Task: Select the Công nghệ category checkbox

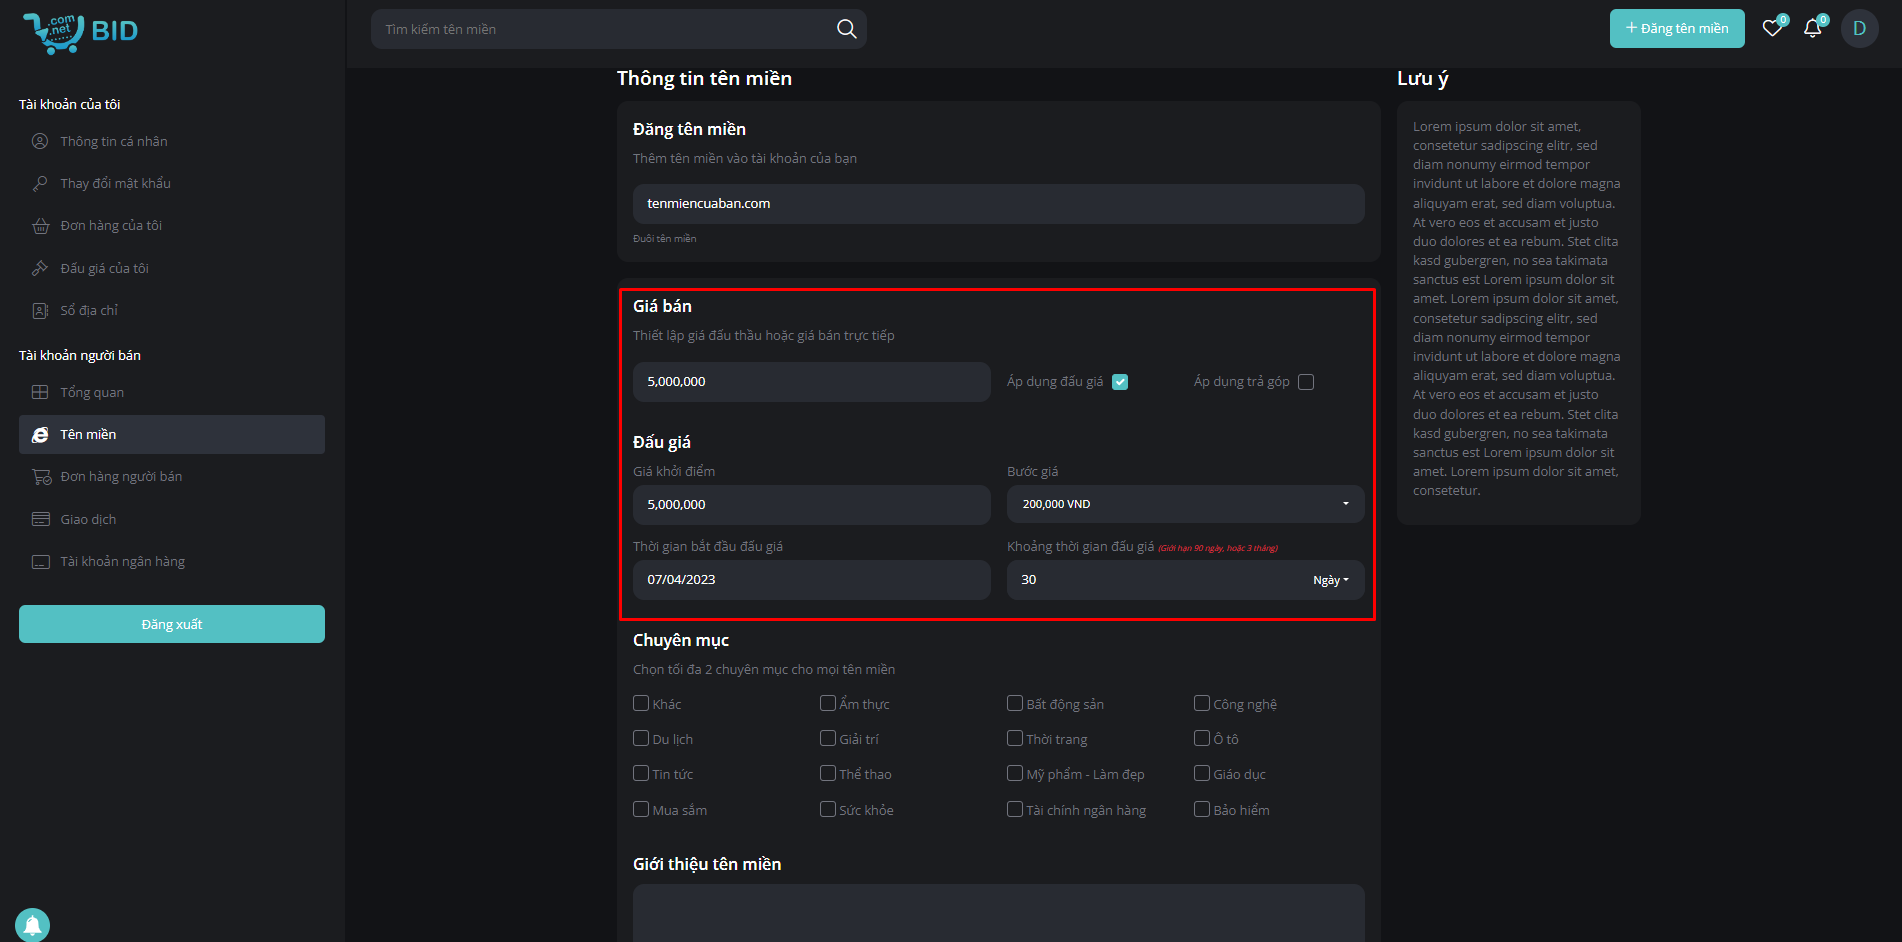Action: [1202, 704]
